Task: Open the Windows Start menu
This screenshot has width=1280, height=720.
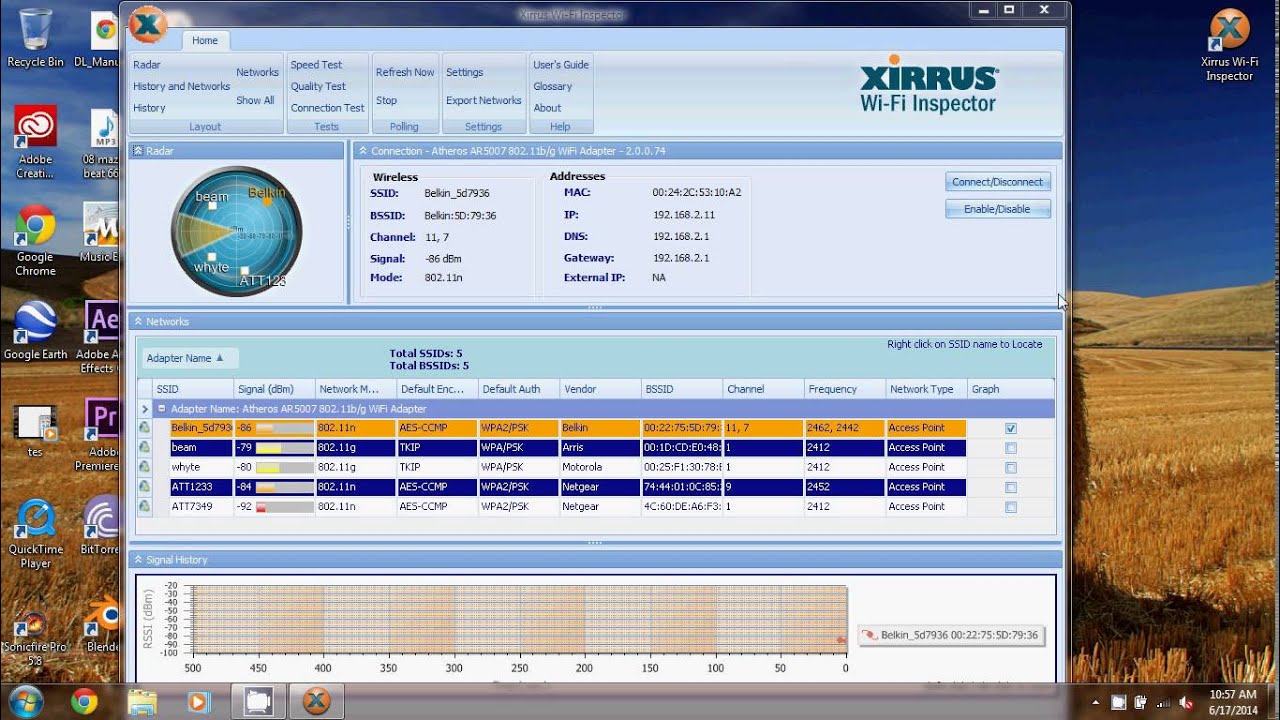Action: (x=25, y=701)
